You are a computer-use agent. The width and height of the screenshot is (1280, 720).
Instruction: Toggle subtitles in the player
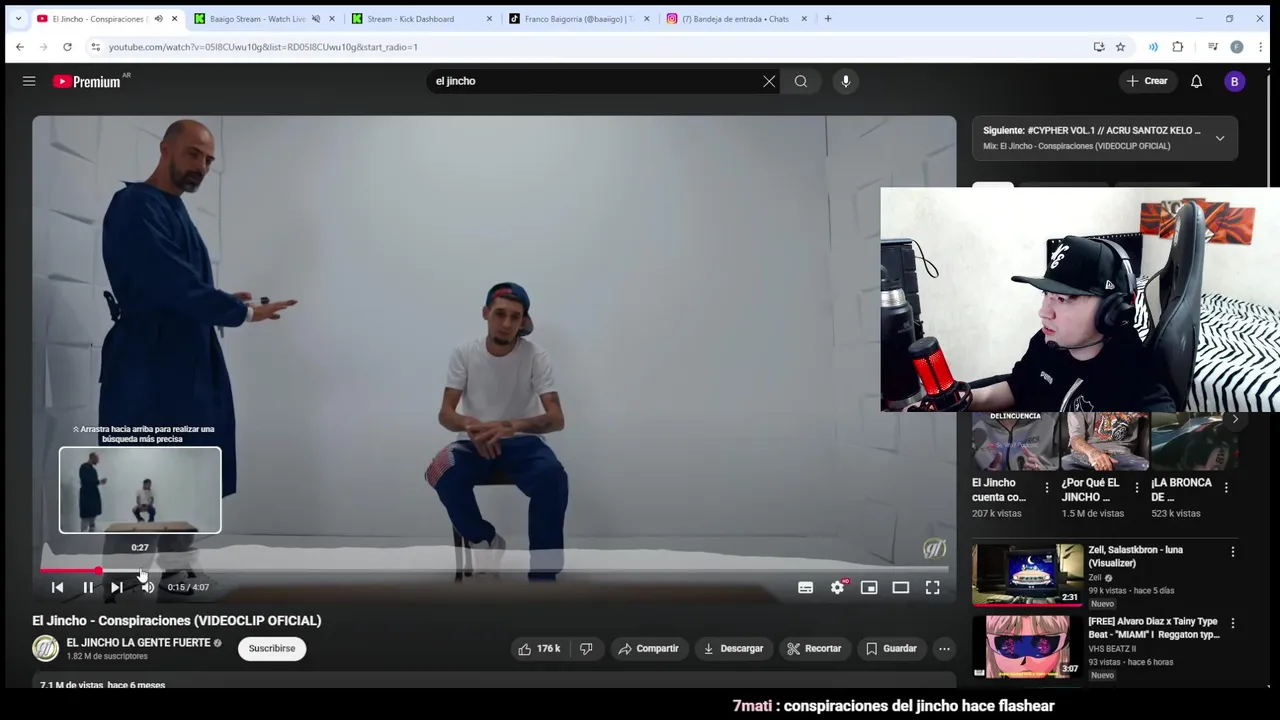coord(806,588)
